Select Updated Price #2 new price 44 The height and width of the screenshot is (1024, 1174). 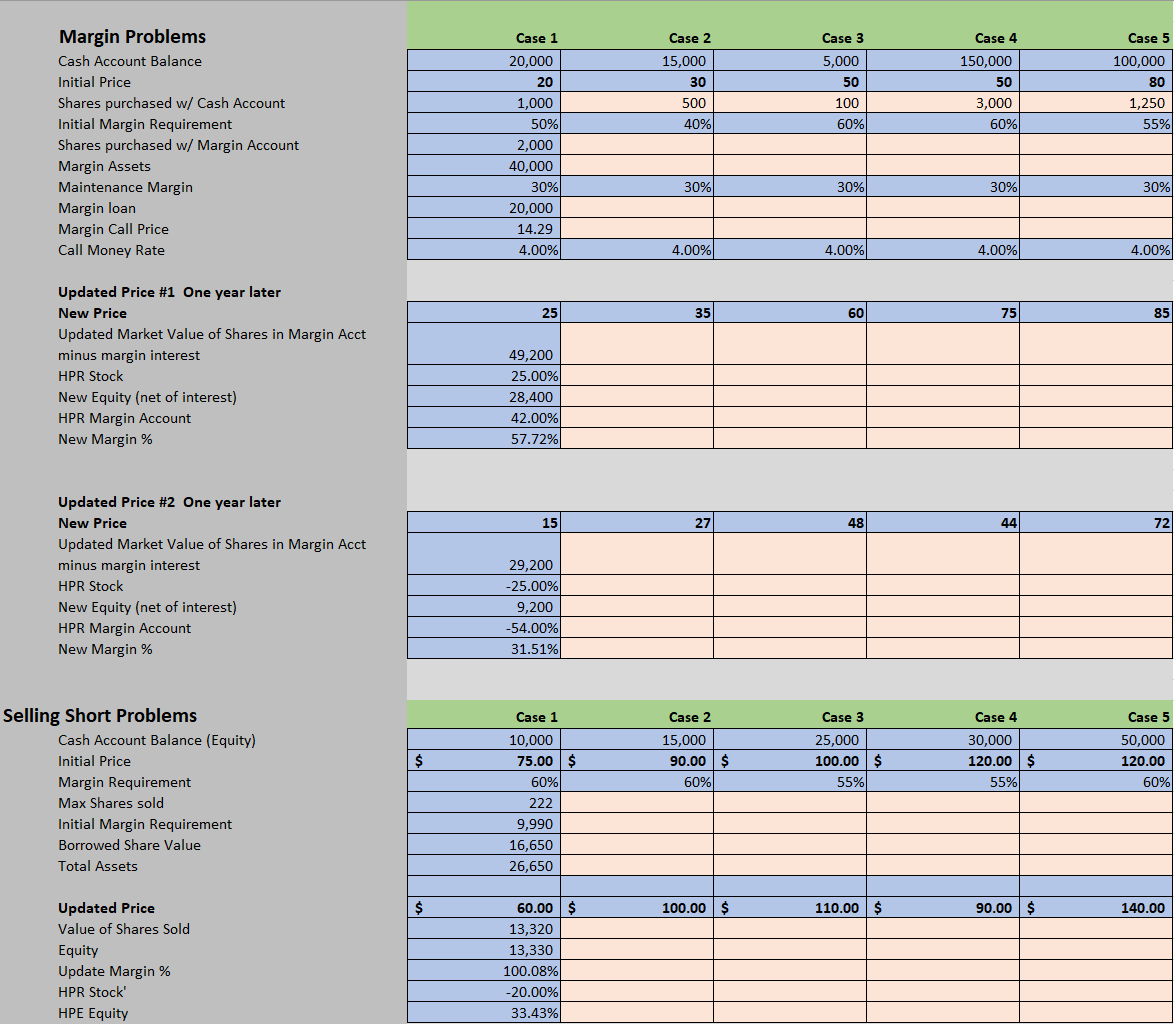coord(943,522)
